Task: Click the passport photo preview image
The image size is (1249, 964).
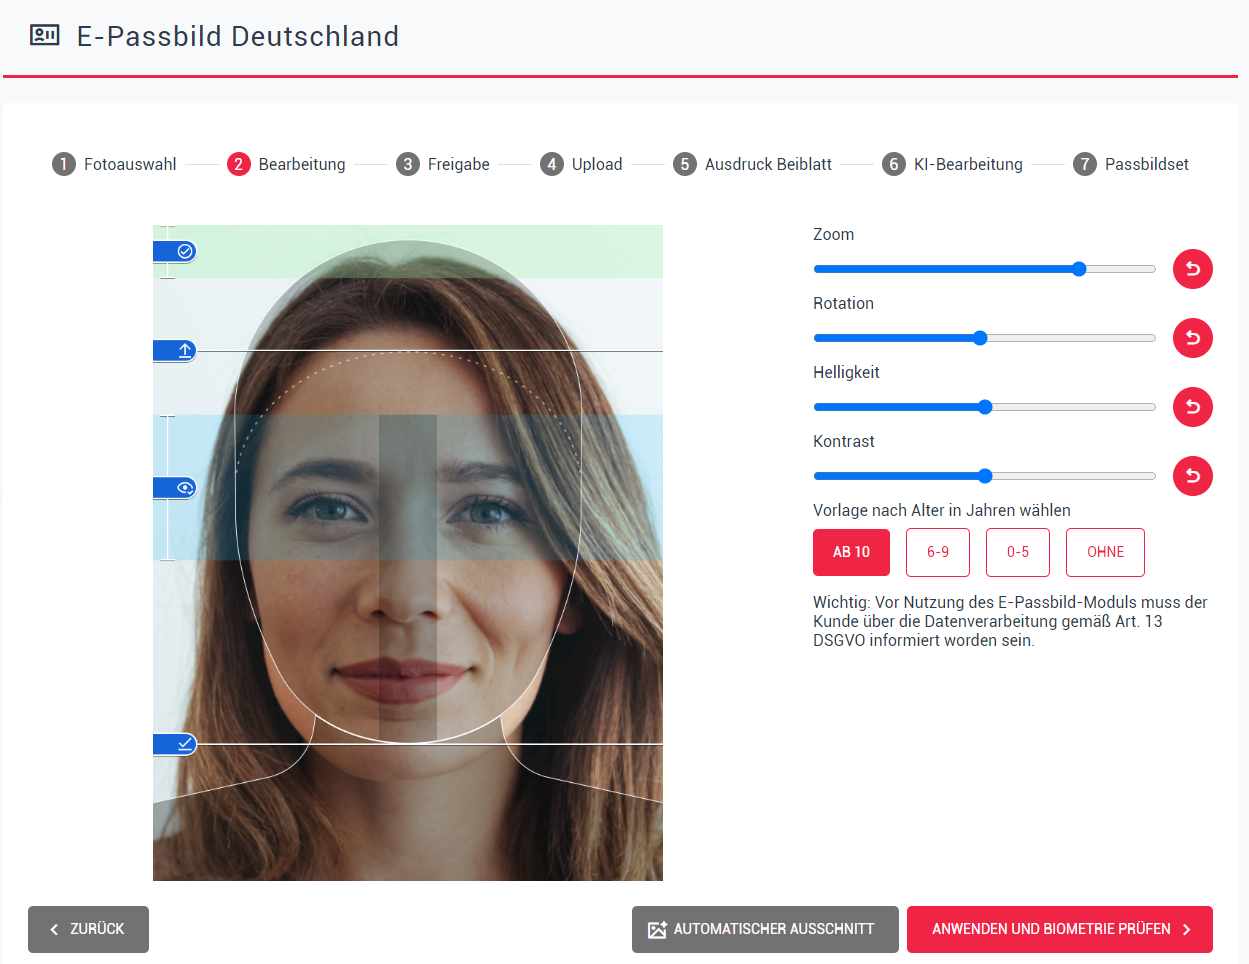Action: [x=408, y=553]
